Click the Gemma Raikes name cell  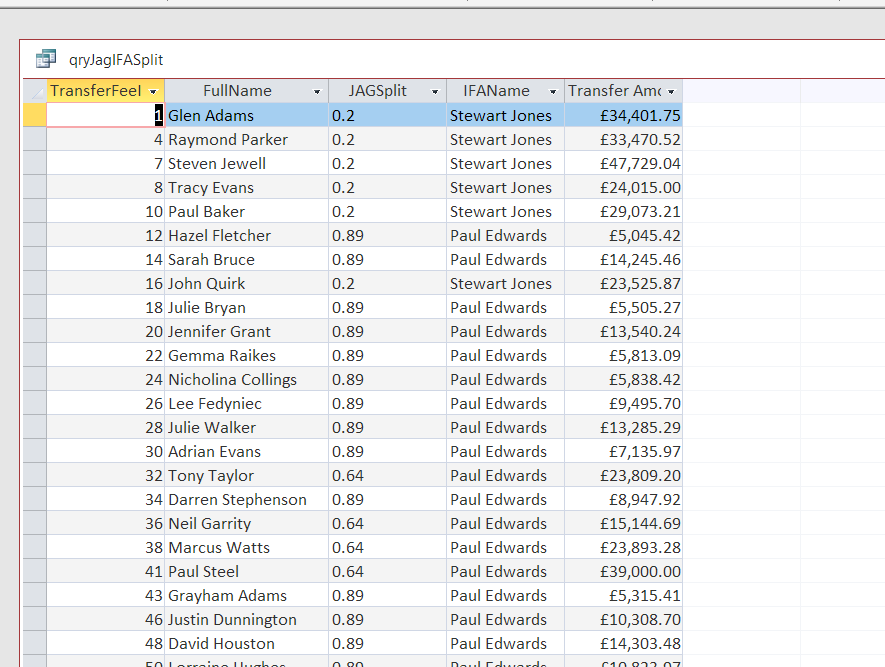(x=247, y=355)
